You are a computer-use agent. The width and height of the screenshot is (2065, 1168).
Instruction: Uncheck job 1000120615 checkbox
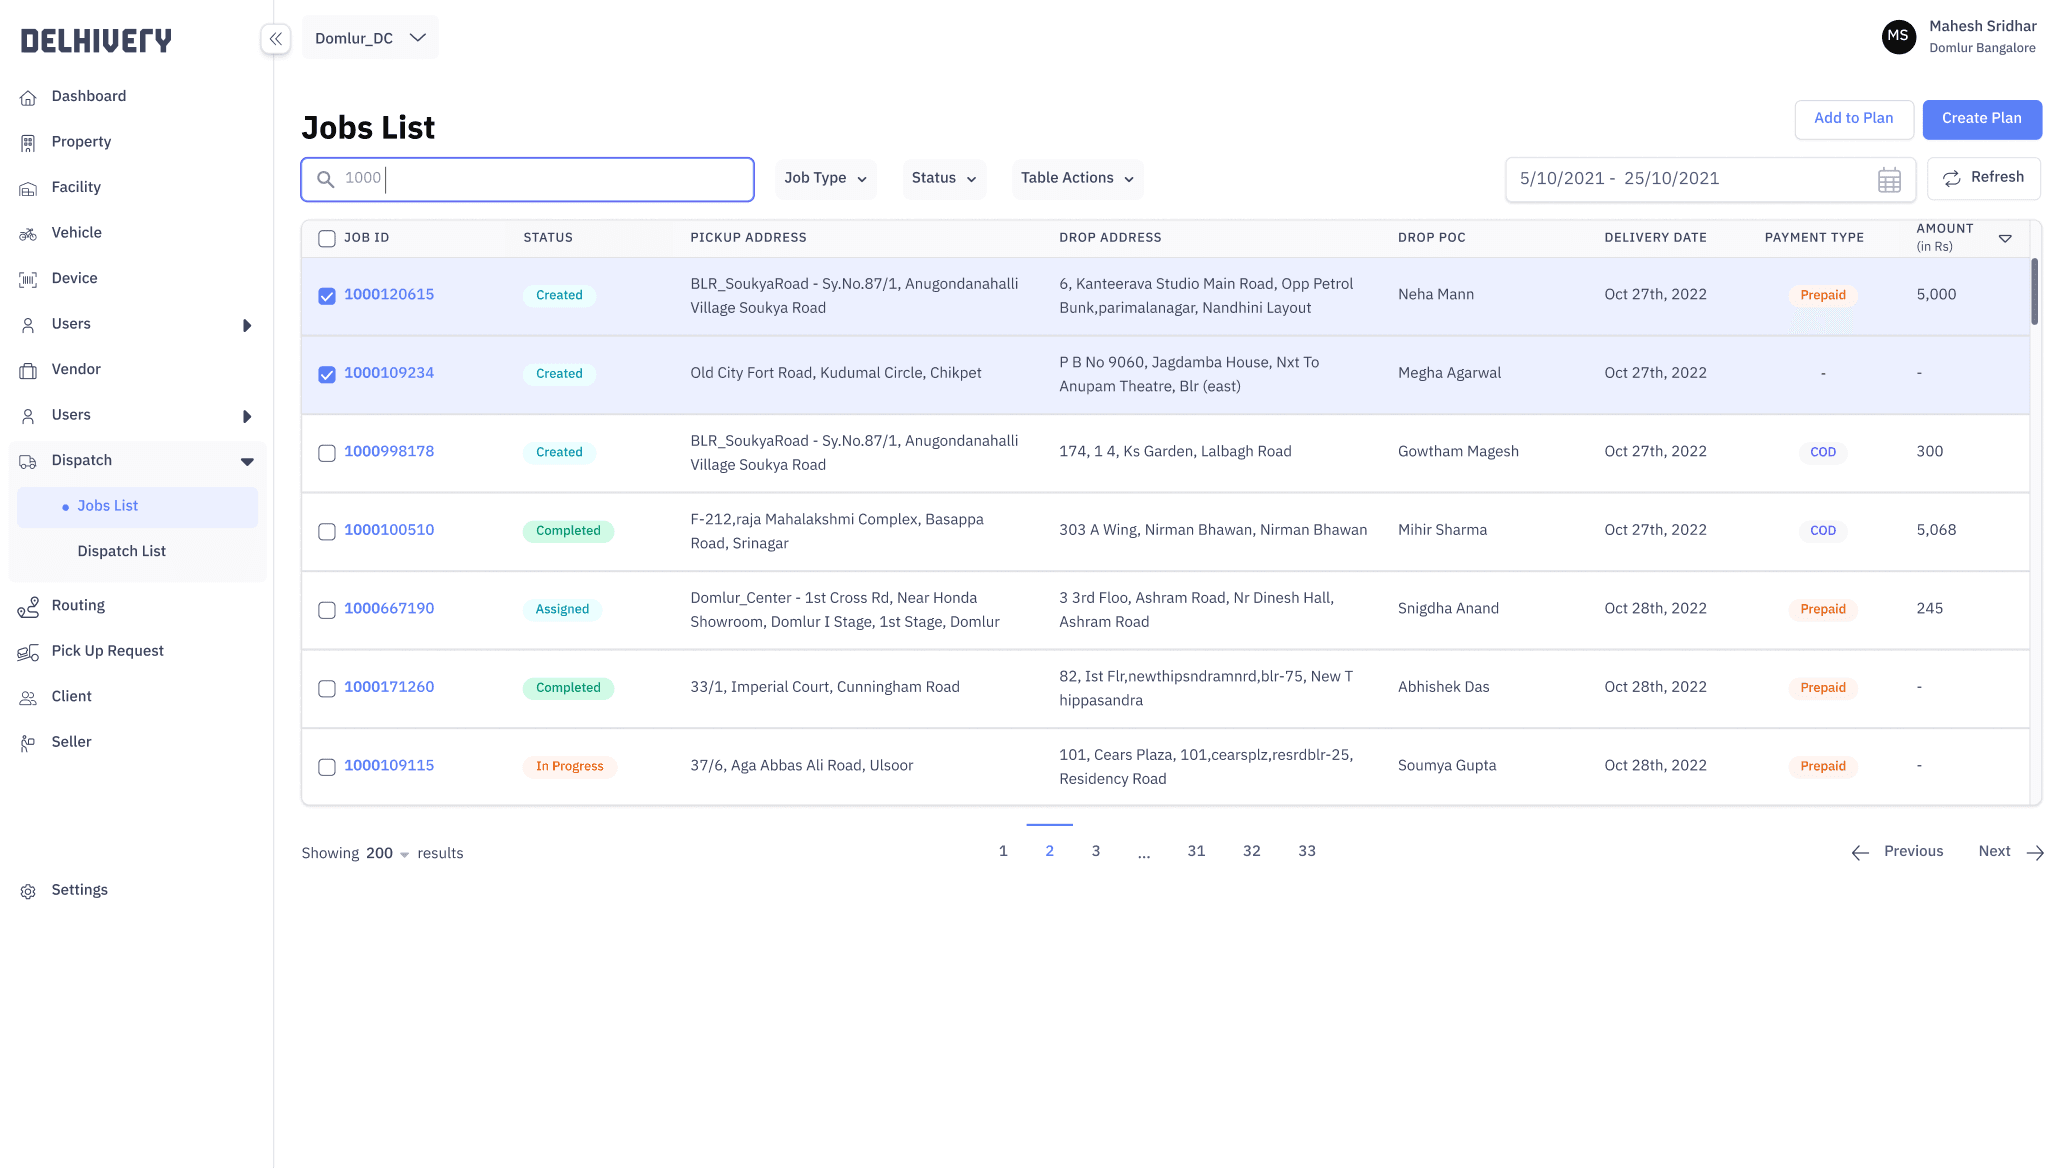(x=327, y=296)
